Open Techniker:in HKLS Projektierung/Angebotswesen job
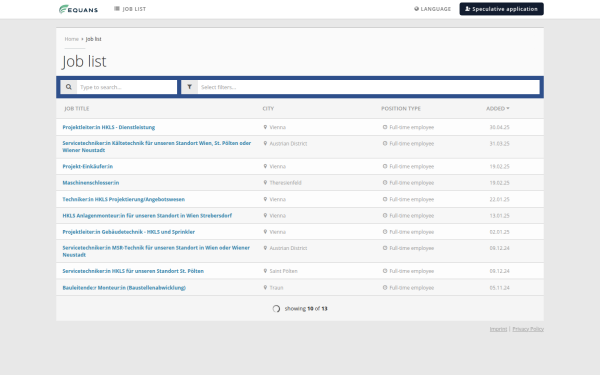The width and height of the screenshot is (600, 375). tap(124, 199)
